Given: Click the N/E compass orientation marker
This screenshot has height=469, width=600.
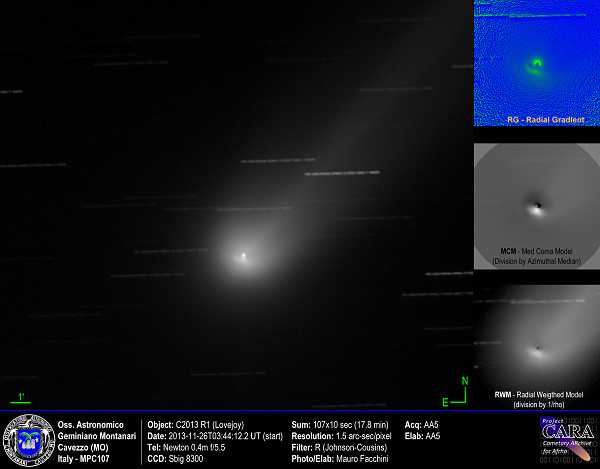Looking at the screenshot, I should pyautogui.click(x=456, y=391).
